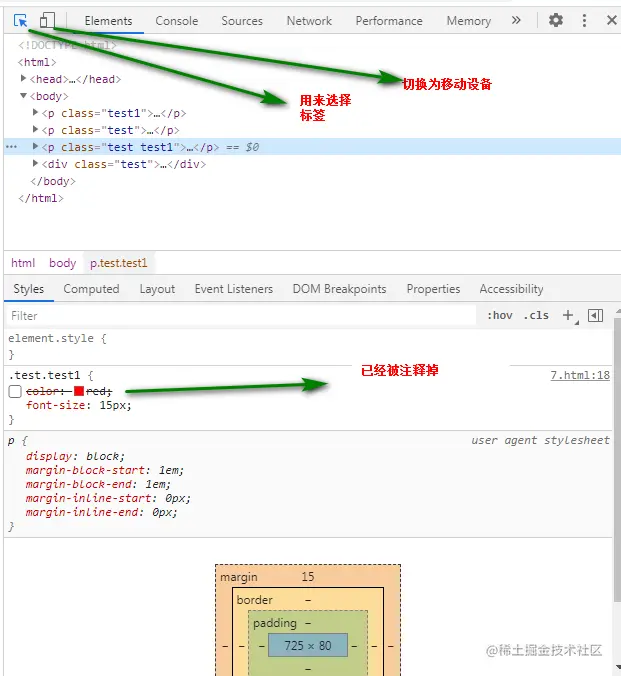Image resolution: width=621 pixels, height=676 pixels.
Task: Activate the inspect element picker tool
Action: [20, 20]
